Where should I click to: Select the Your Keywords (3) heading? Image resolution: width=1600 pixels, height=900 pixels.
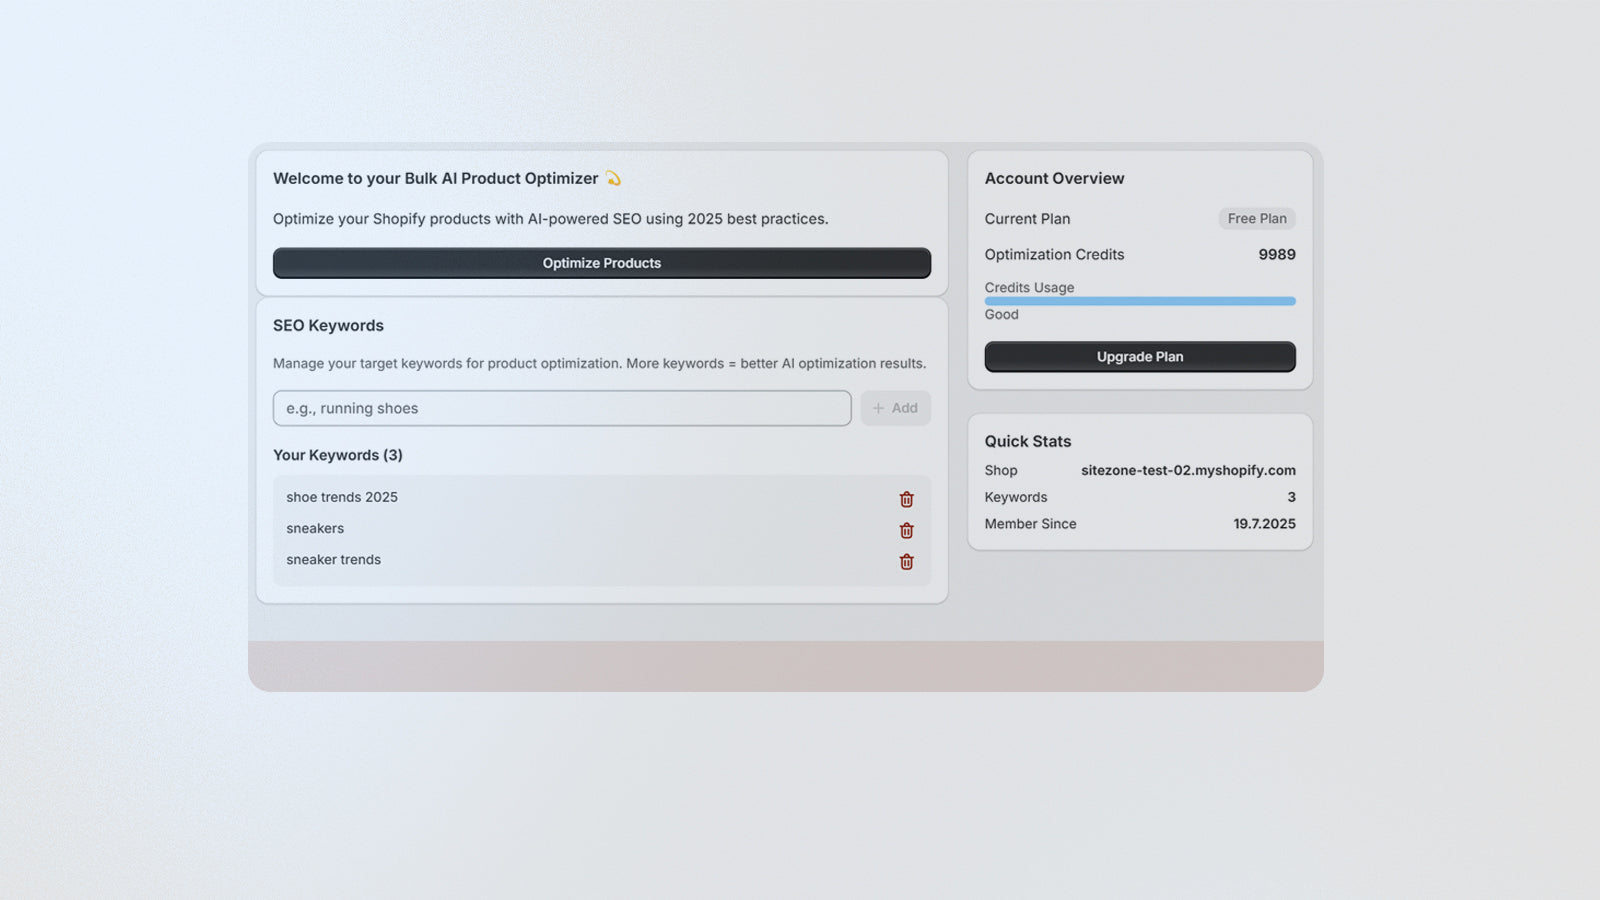(338, 455)
